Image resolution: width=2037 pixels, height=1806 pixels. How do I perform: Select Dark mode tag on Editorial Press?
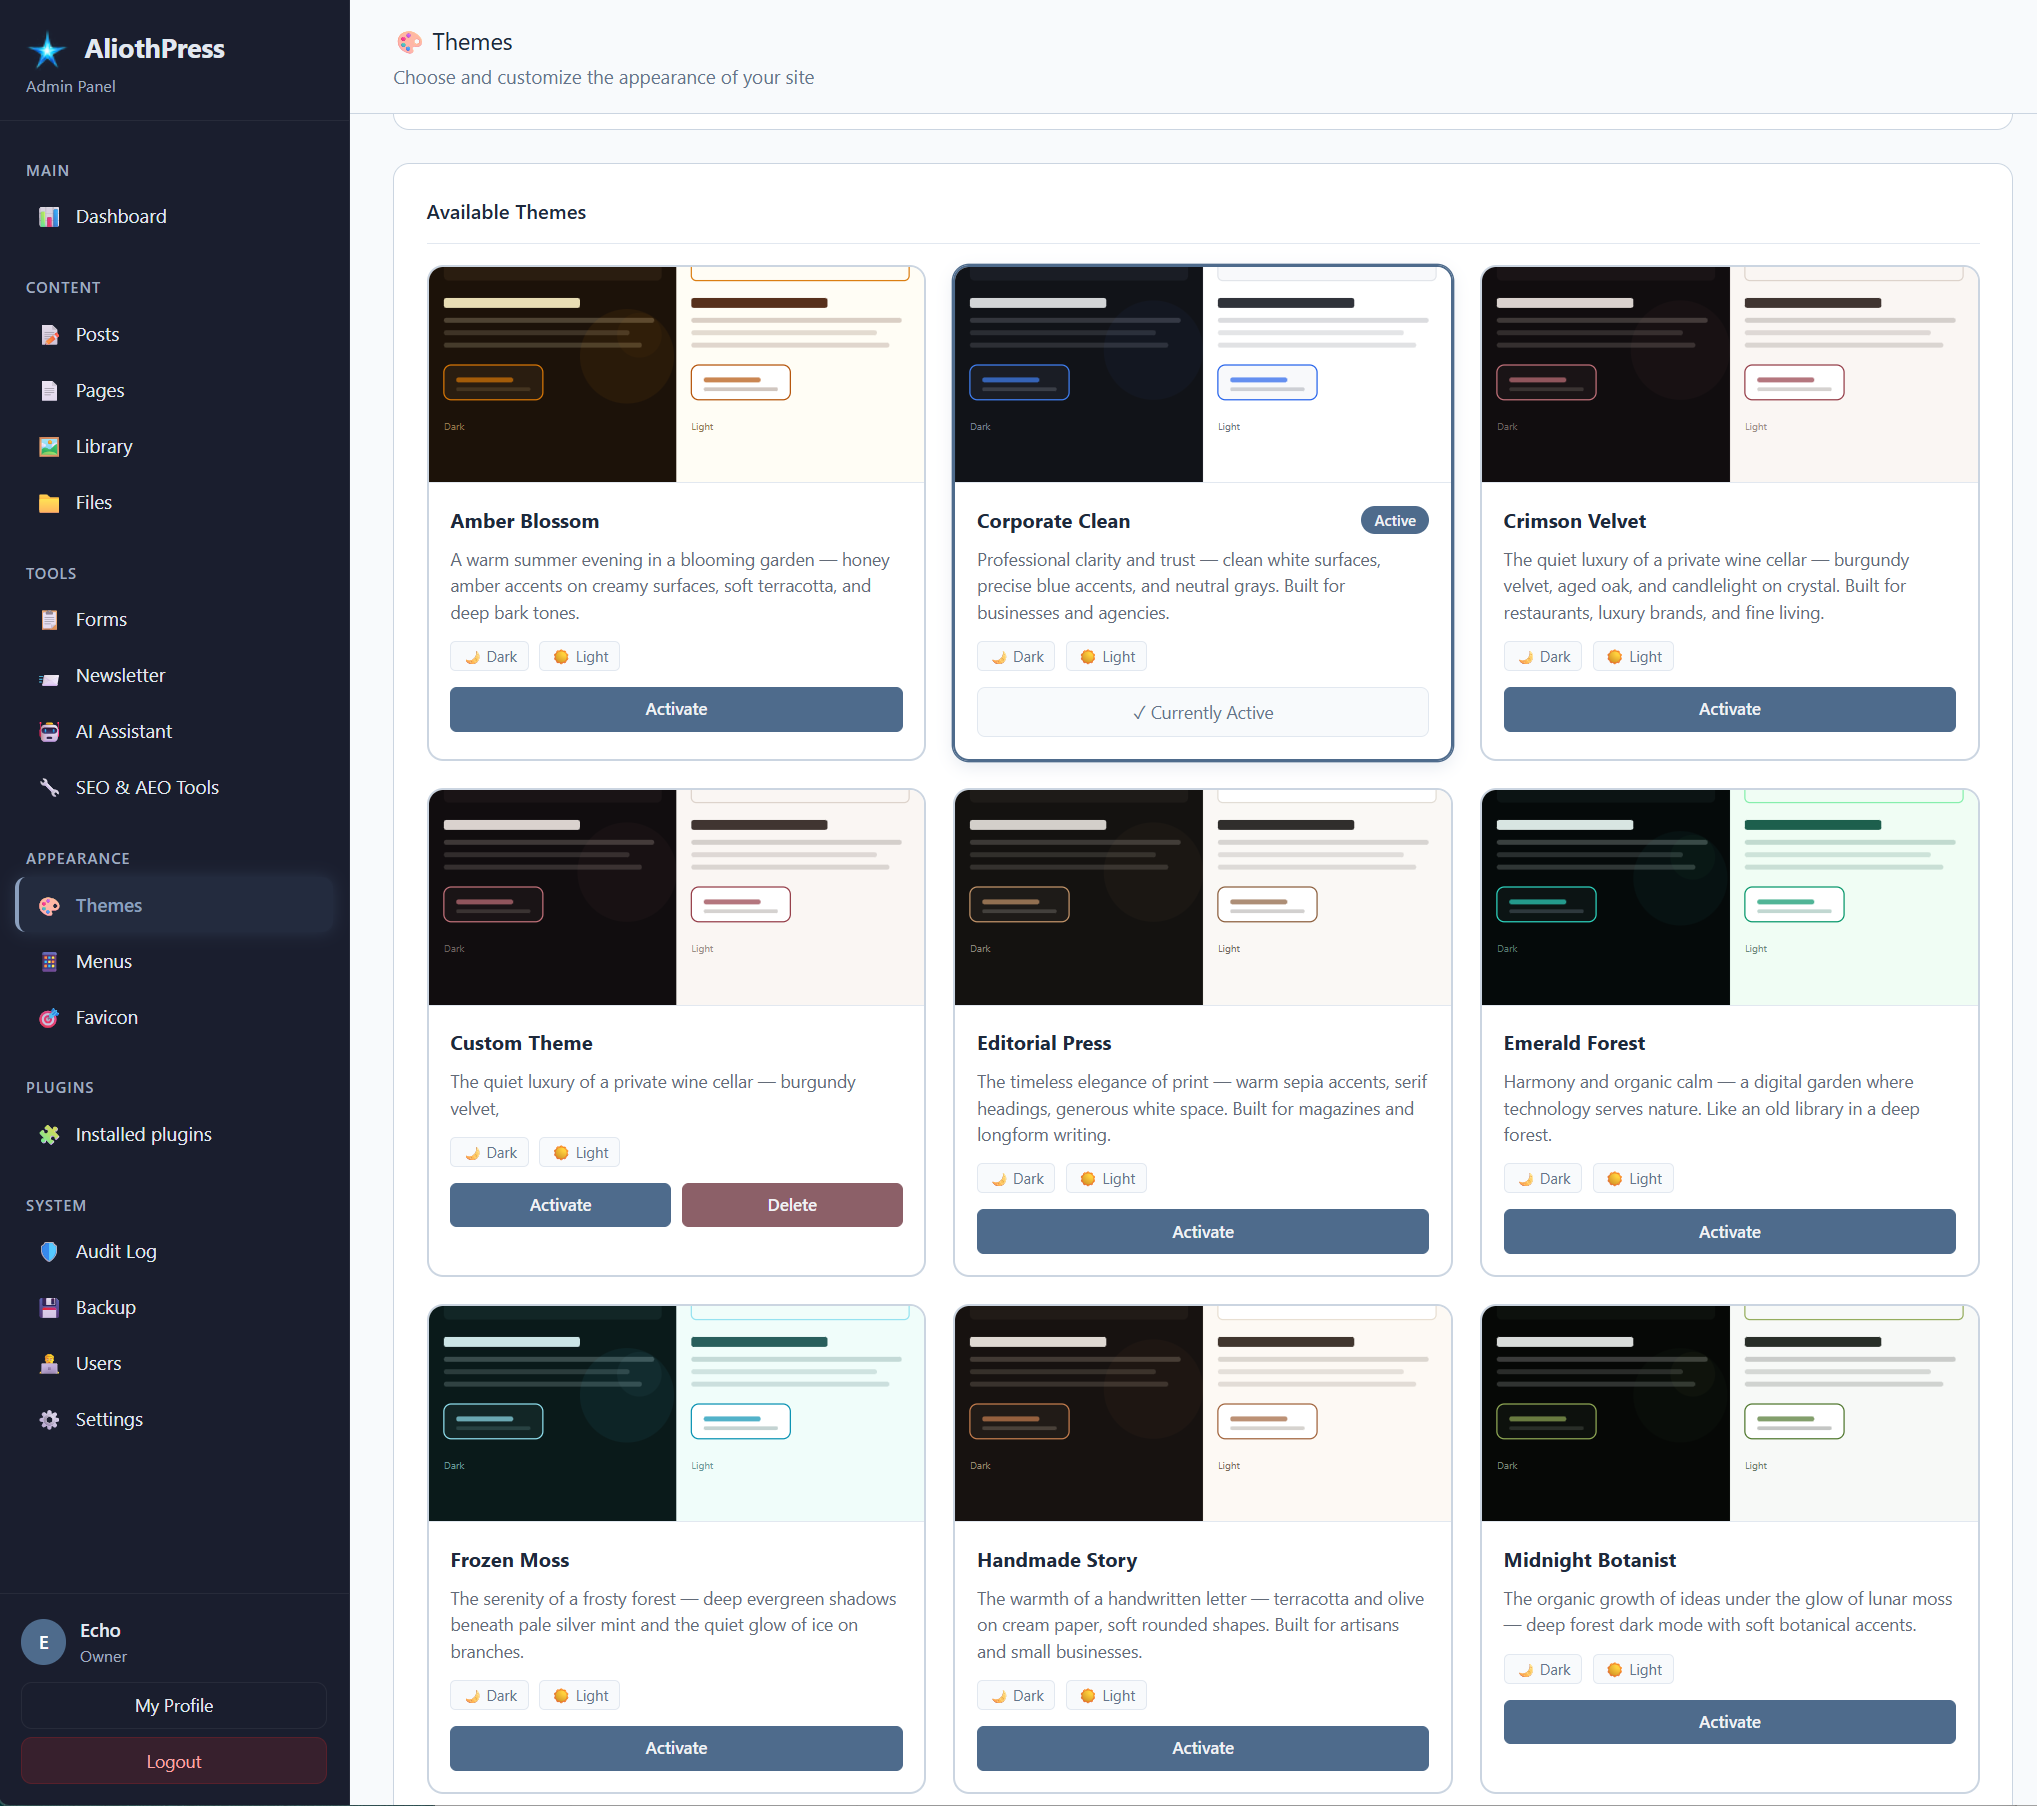(1016, 1179)
